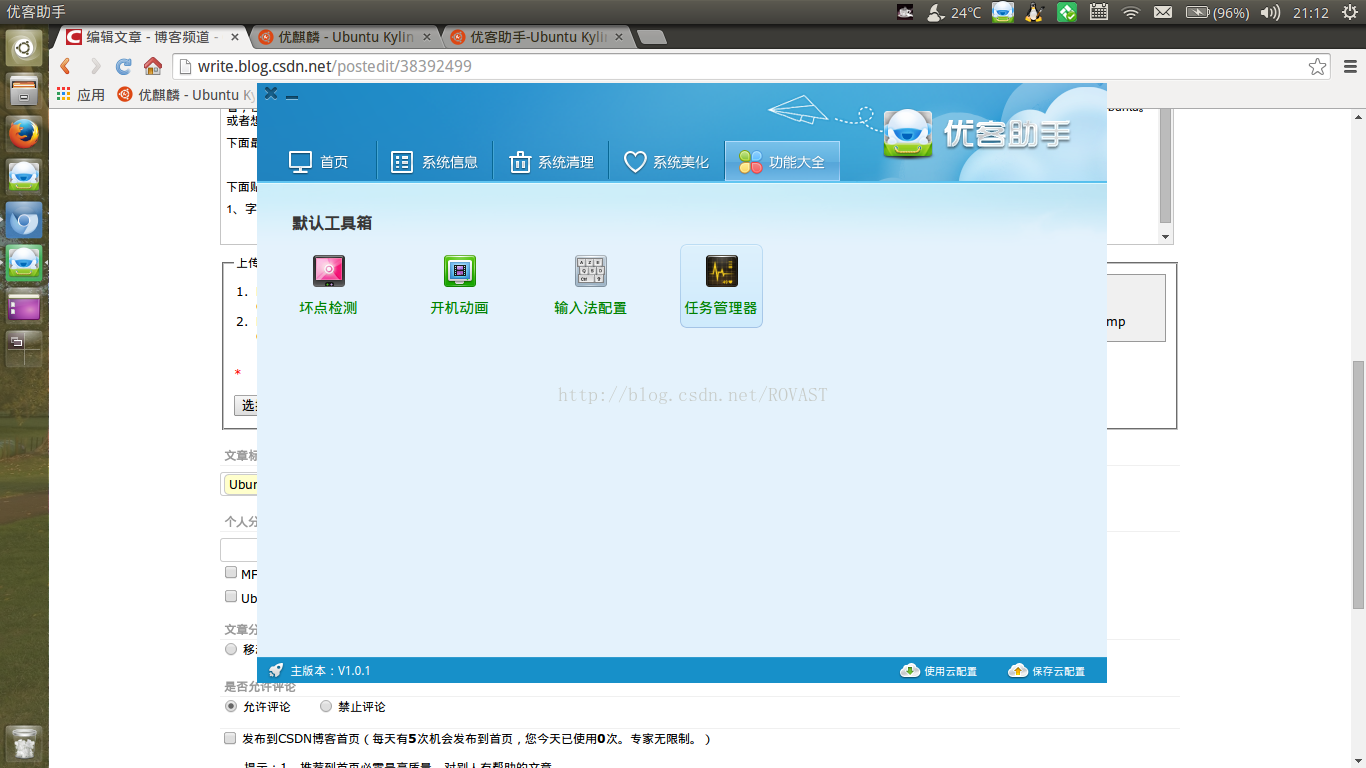
Task: Open the volume sound indicator
Action: click(1270, 12)
